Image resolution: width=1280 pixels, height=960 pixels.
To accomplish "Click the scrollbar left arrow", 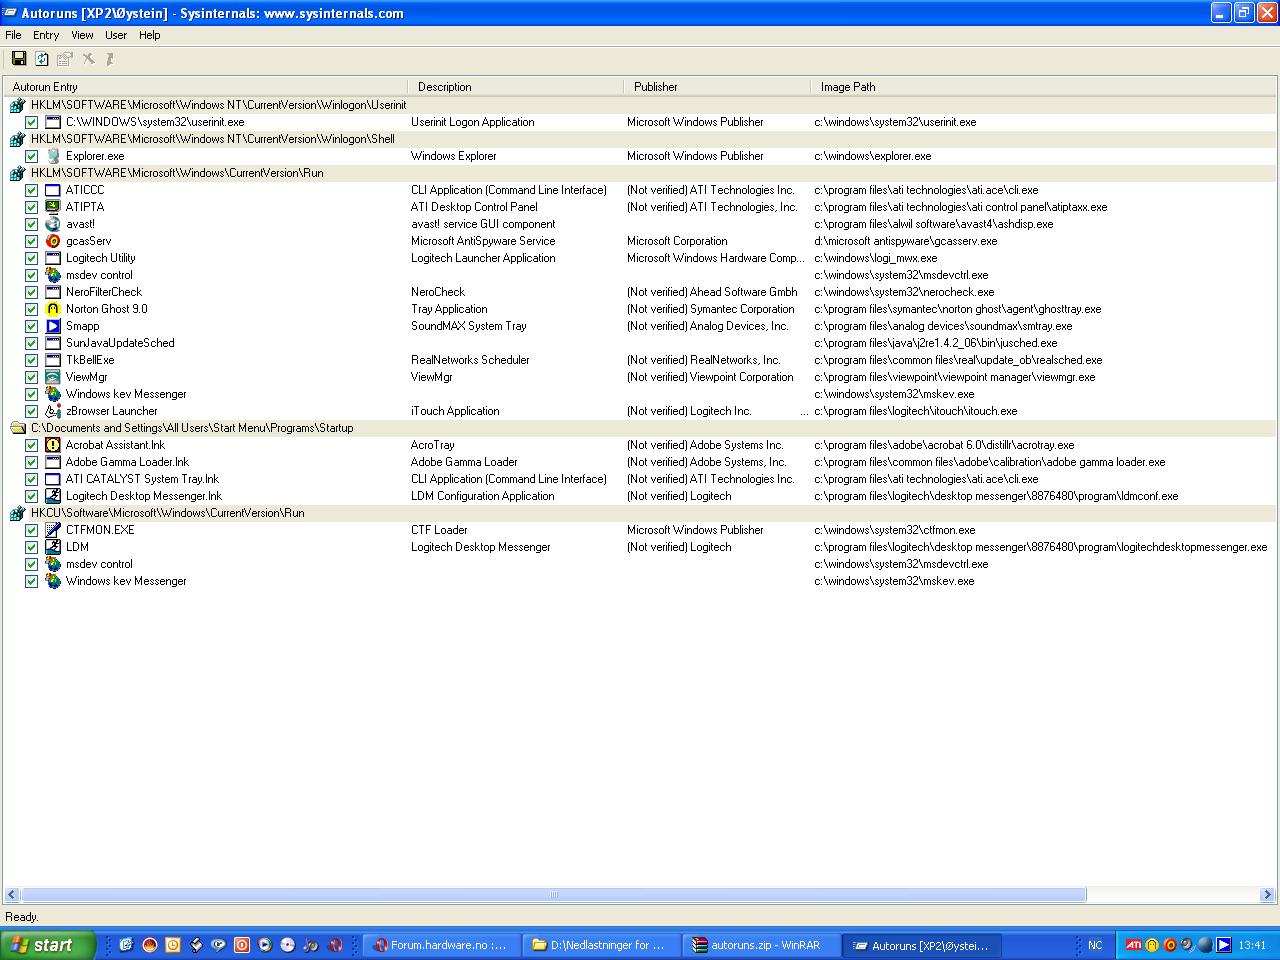I will pos(12,895).
